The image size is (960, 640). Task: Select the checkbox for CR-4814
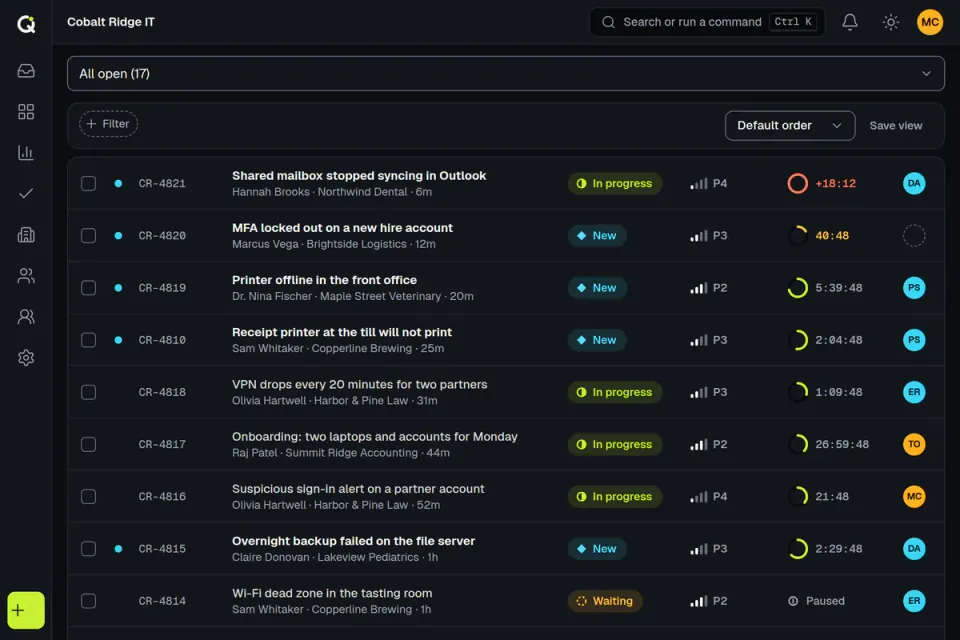click(89, 601)
